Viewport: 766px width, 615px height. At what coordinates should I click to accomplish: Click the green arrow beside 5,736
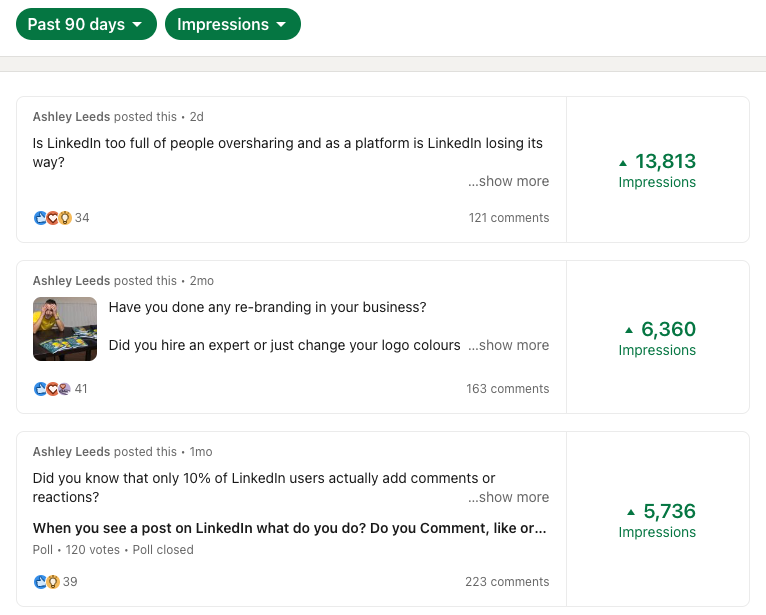tap(631, 512)
